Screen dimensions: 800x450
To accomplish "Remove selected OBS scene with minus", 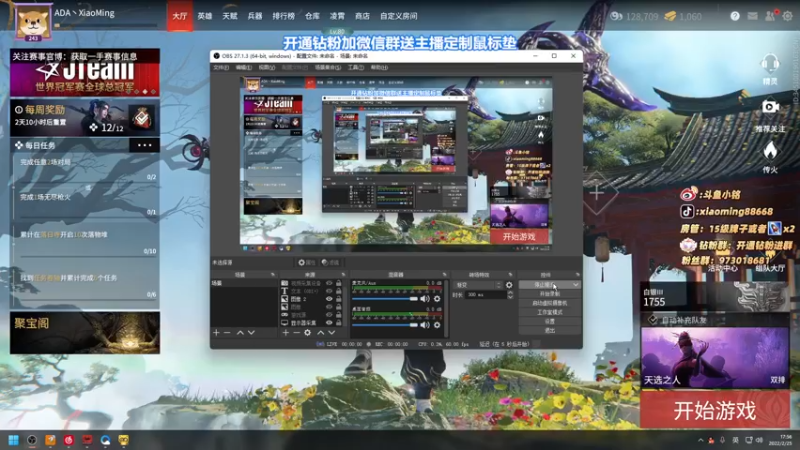I will tap(228, 333).
